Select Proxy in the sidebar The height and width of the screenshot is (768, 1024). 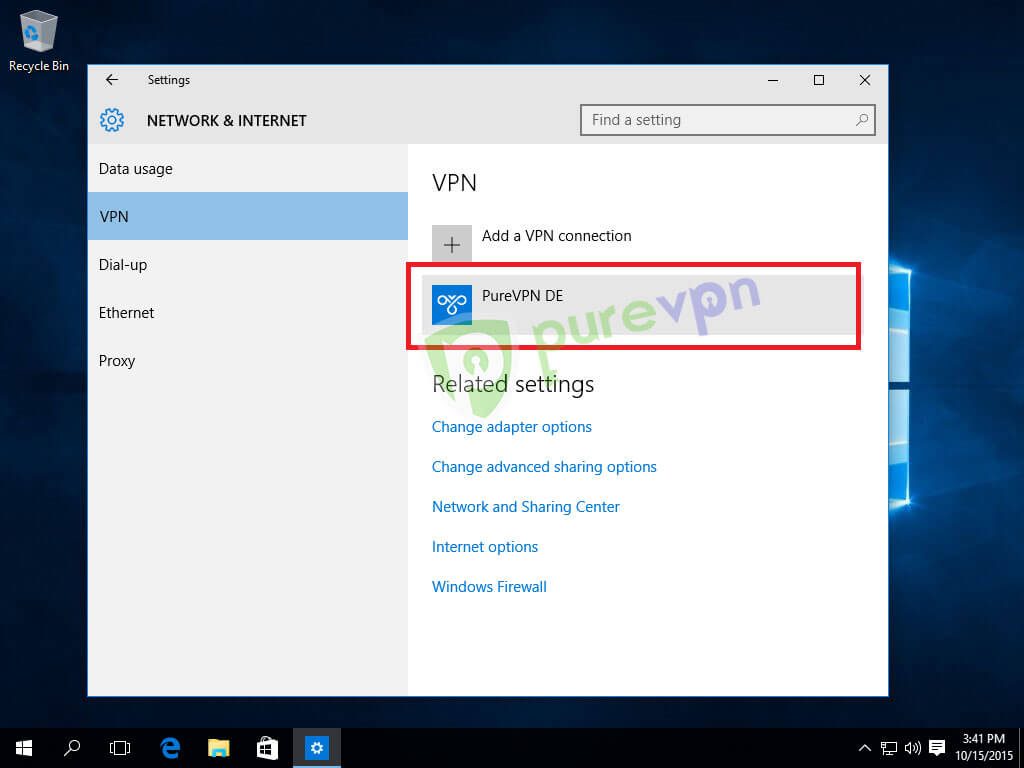click(248, 360)
